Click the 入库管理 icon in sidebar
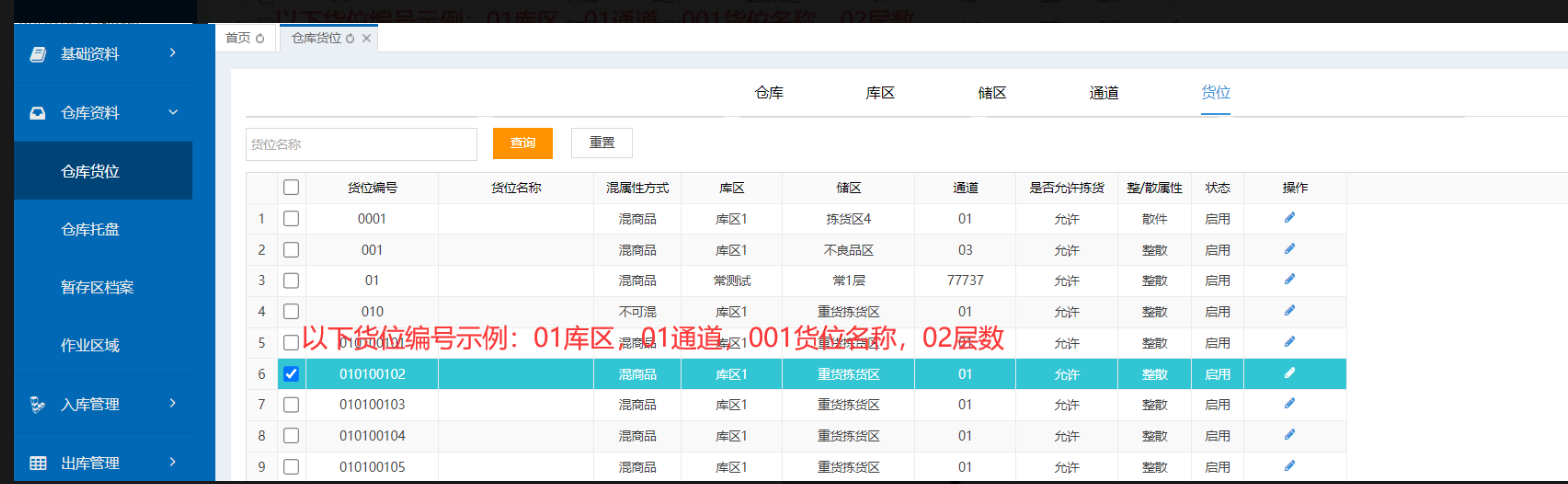 pos(38,405)
